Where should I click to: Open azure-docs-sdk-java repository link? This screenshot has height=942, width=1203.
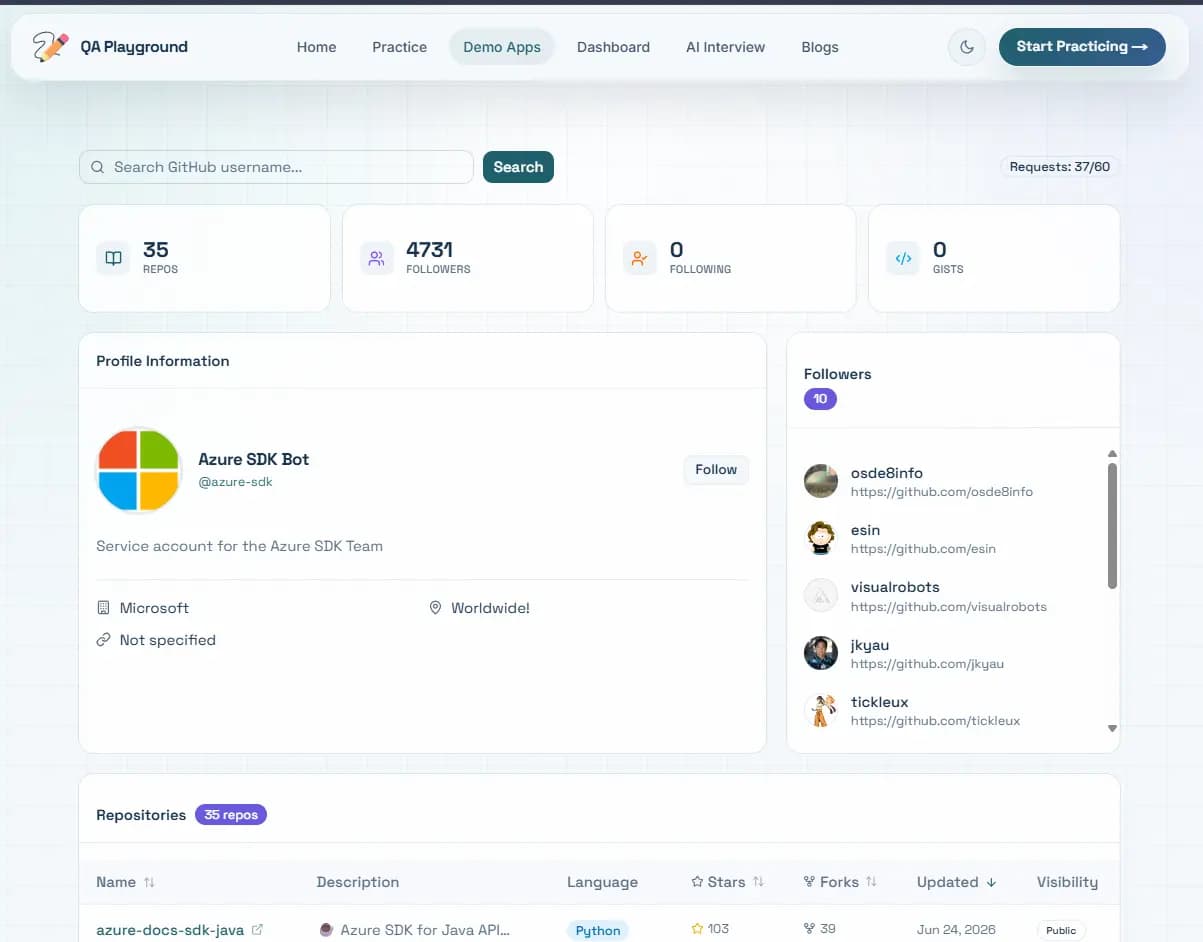(170, 930)
